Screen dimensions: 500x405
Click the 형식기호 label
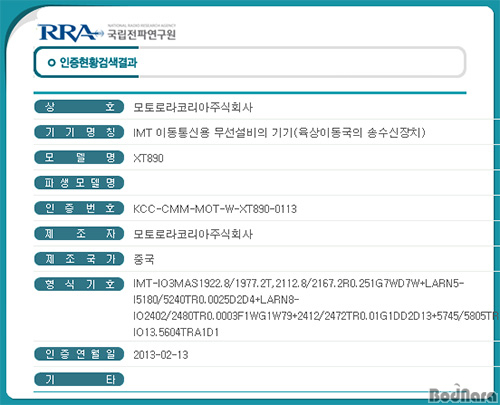click(x=79, y=284)
